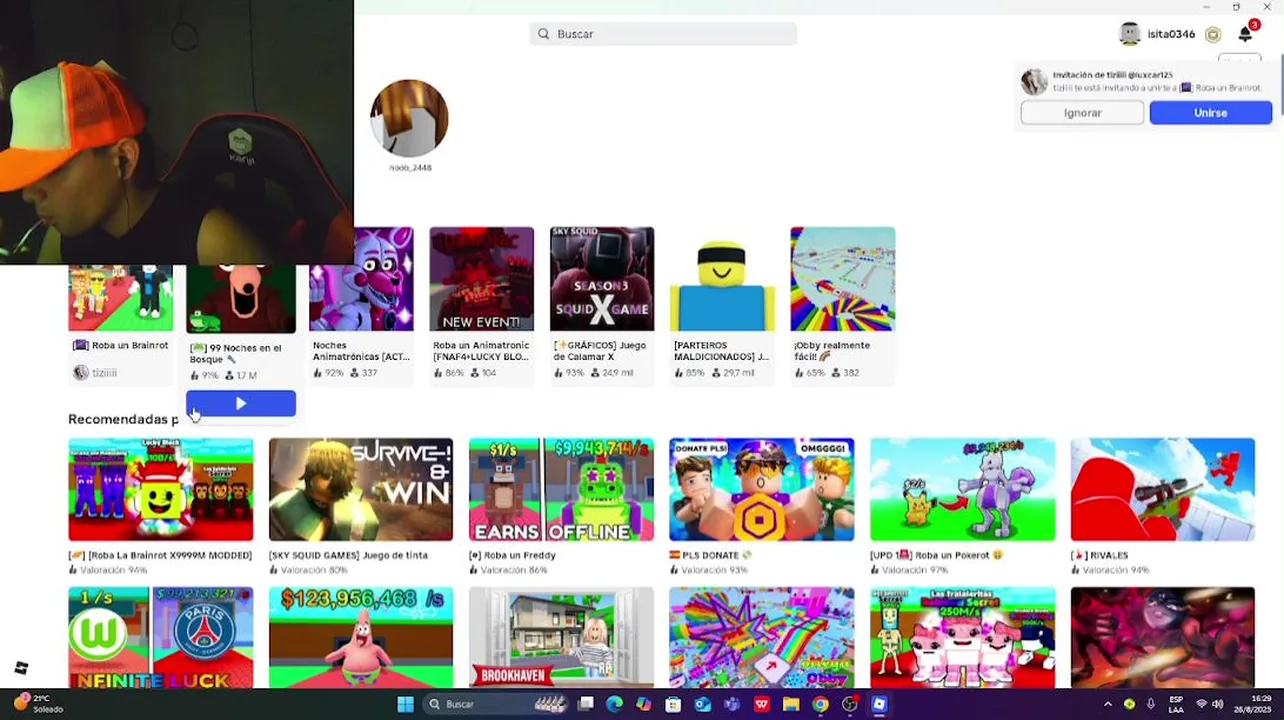
Task: Open Obby realmente fácil thumbnail
Action: tap(843, 279)
